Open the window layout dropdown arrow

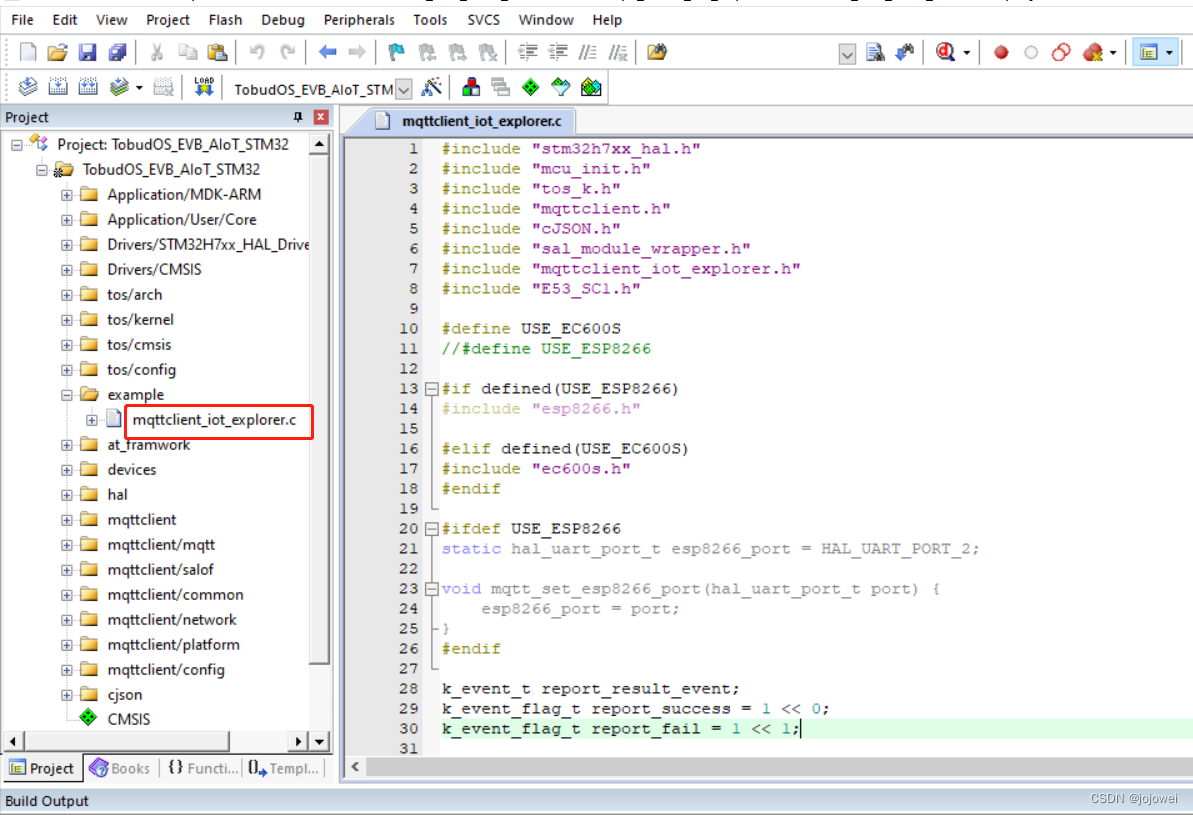point(1169,53)
